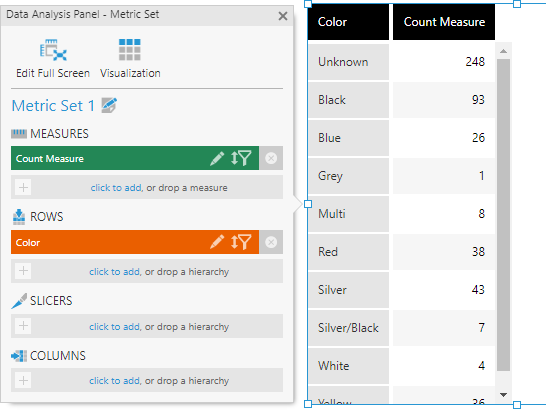Screen dimensions: 546x410
Task: Add a slicer with plus button
Action: [23, 326]
